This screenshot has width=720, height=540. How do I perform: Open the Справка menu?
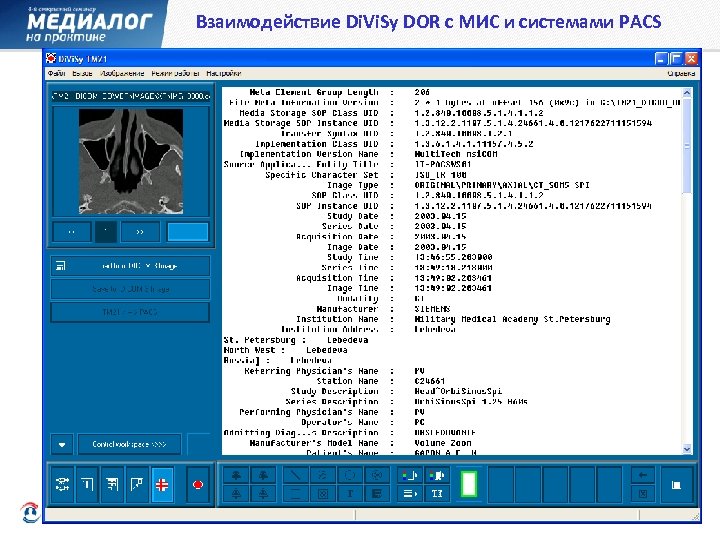point(681,73)
